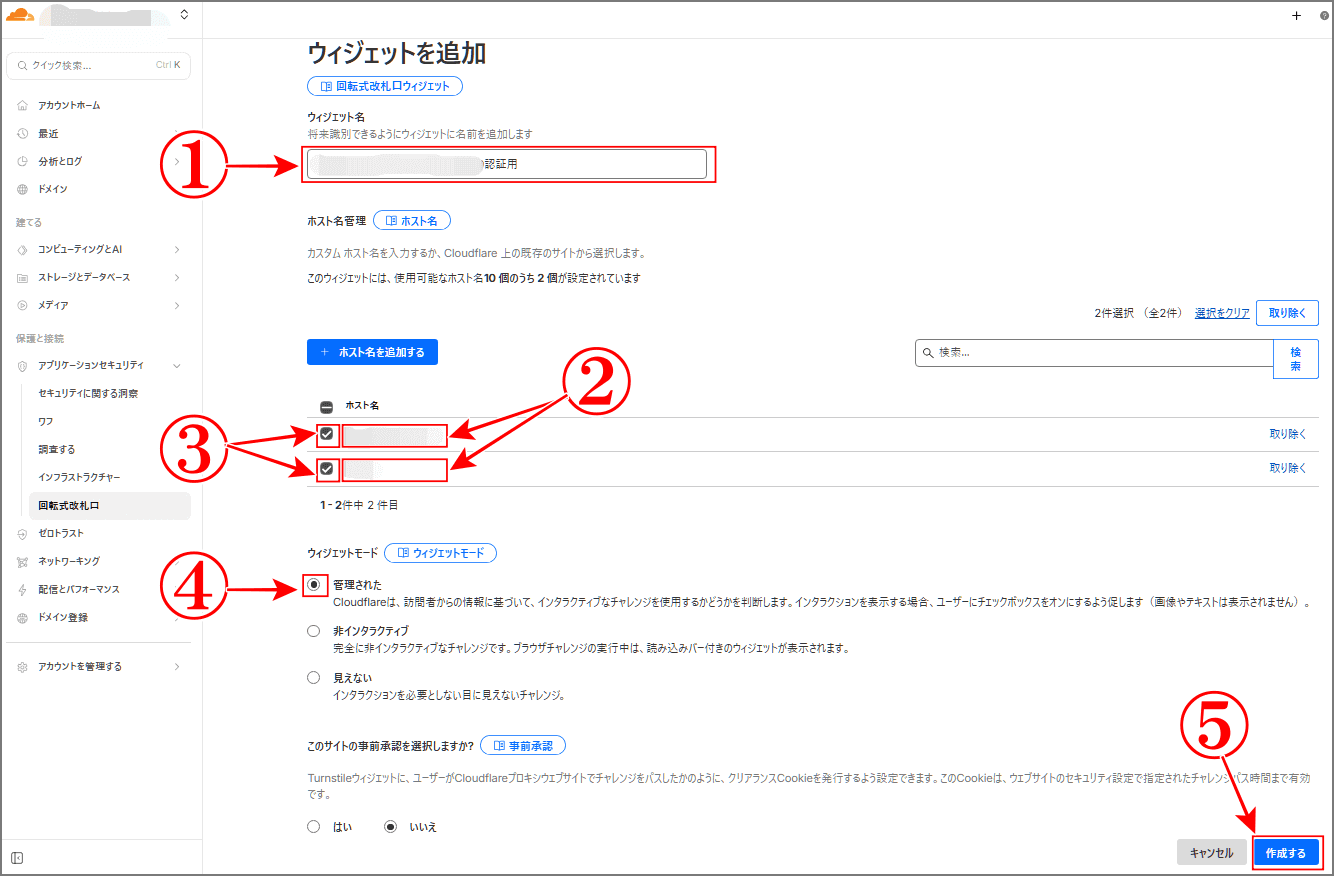Select the 見えない widget mode radio button
Image resolution: width=1334 pixels, height=876 pixels.
coord(314,677)
